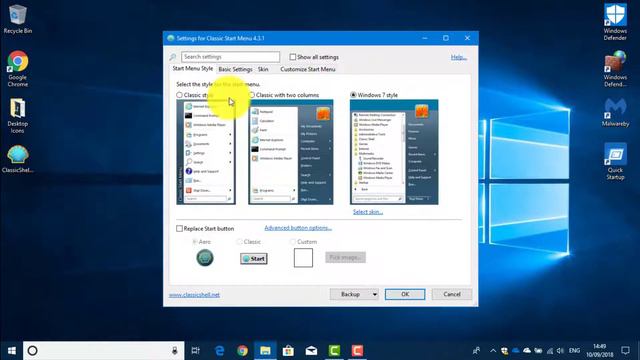This screenshot has width=640, height=360.
Task: Open the top Windows Defender desktop icon
Action: tap(615, 22)
